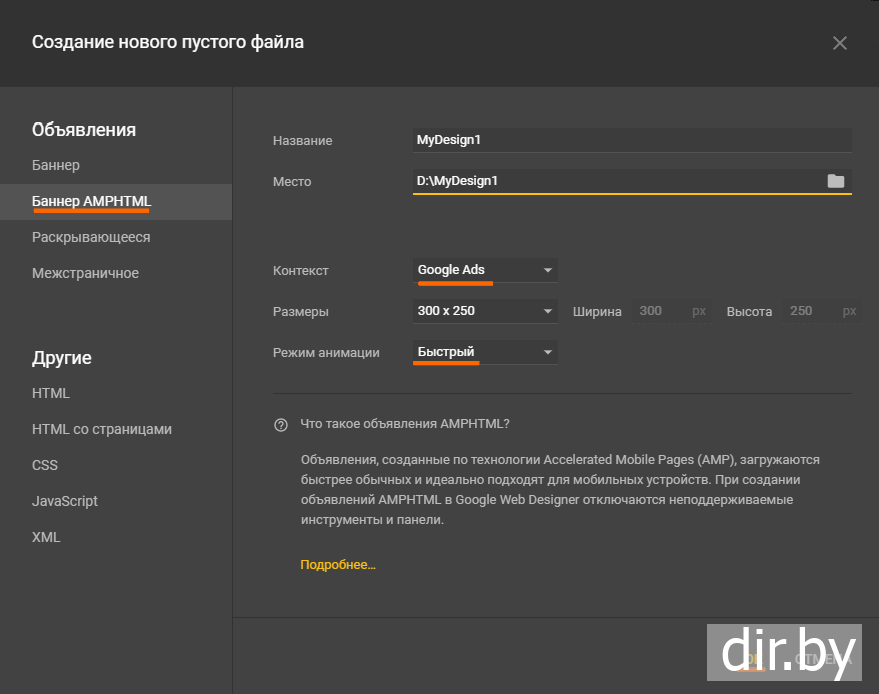Open the Подробнее link

(338, 565)
